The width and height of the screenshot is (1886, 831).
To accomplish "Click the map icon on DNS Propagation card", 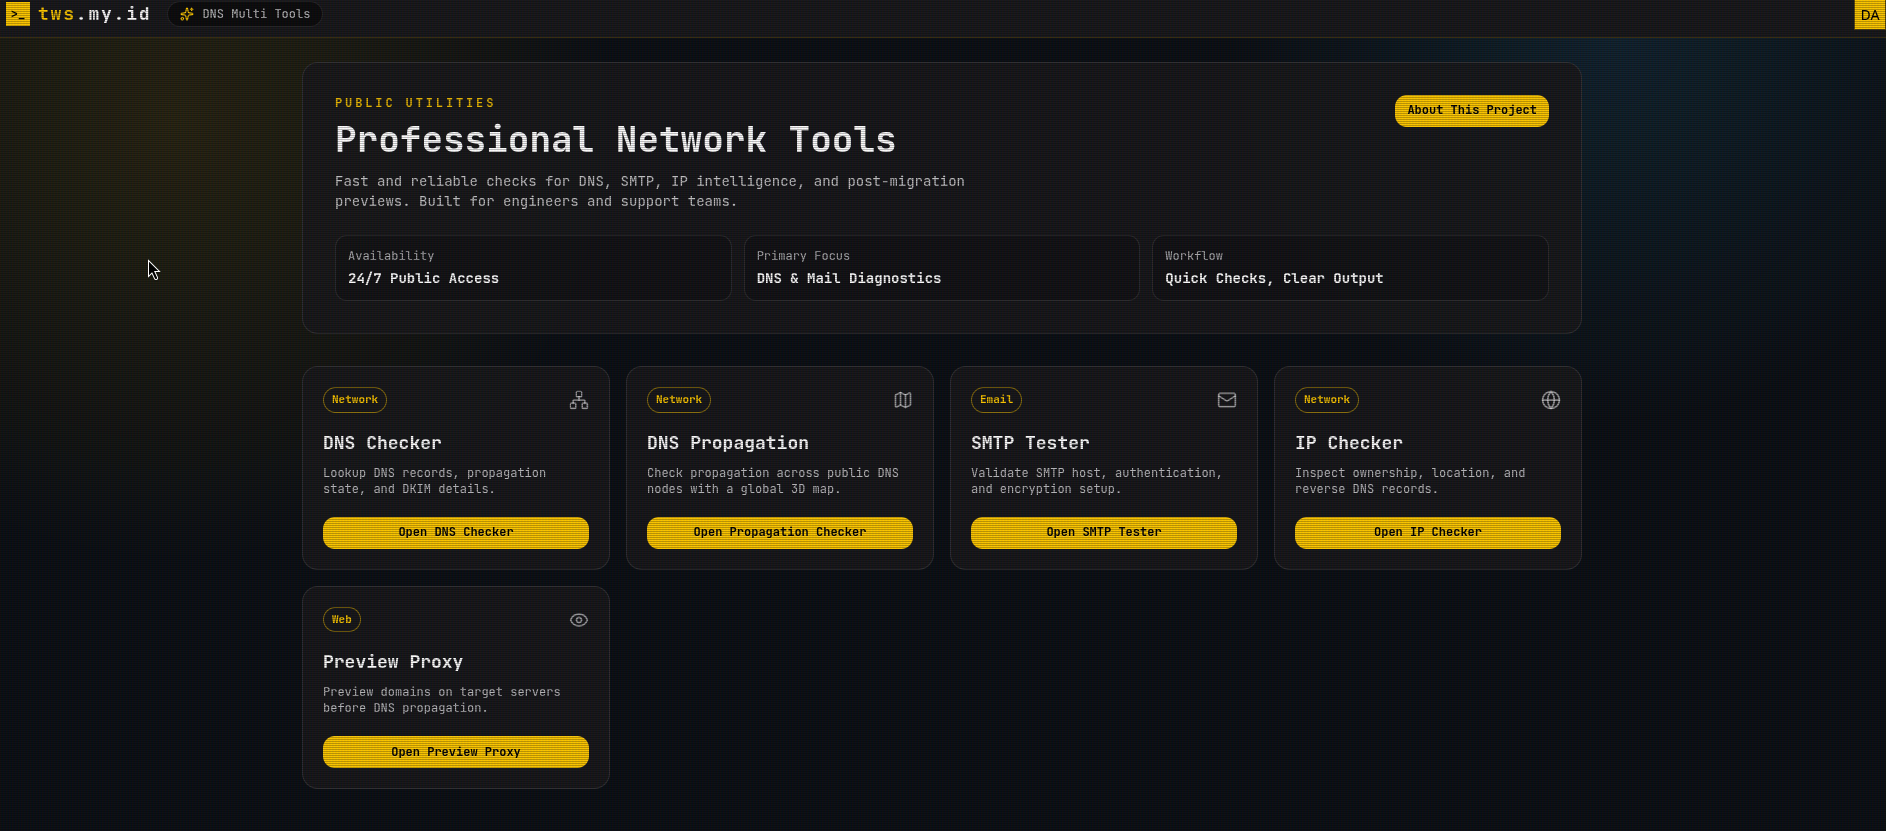I will pos(903,400).
